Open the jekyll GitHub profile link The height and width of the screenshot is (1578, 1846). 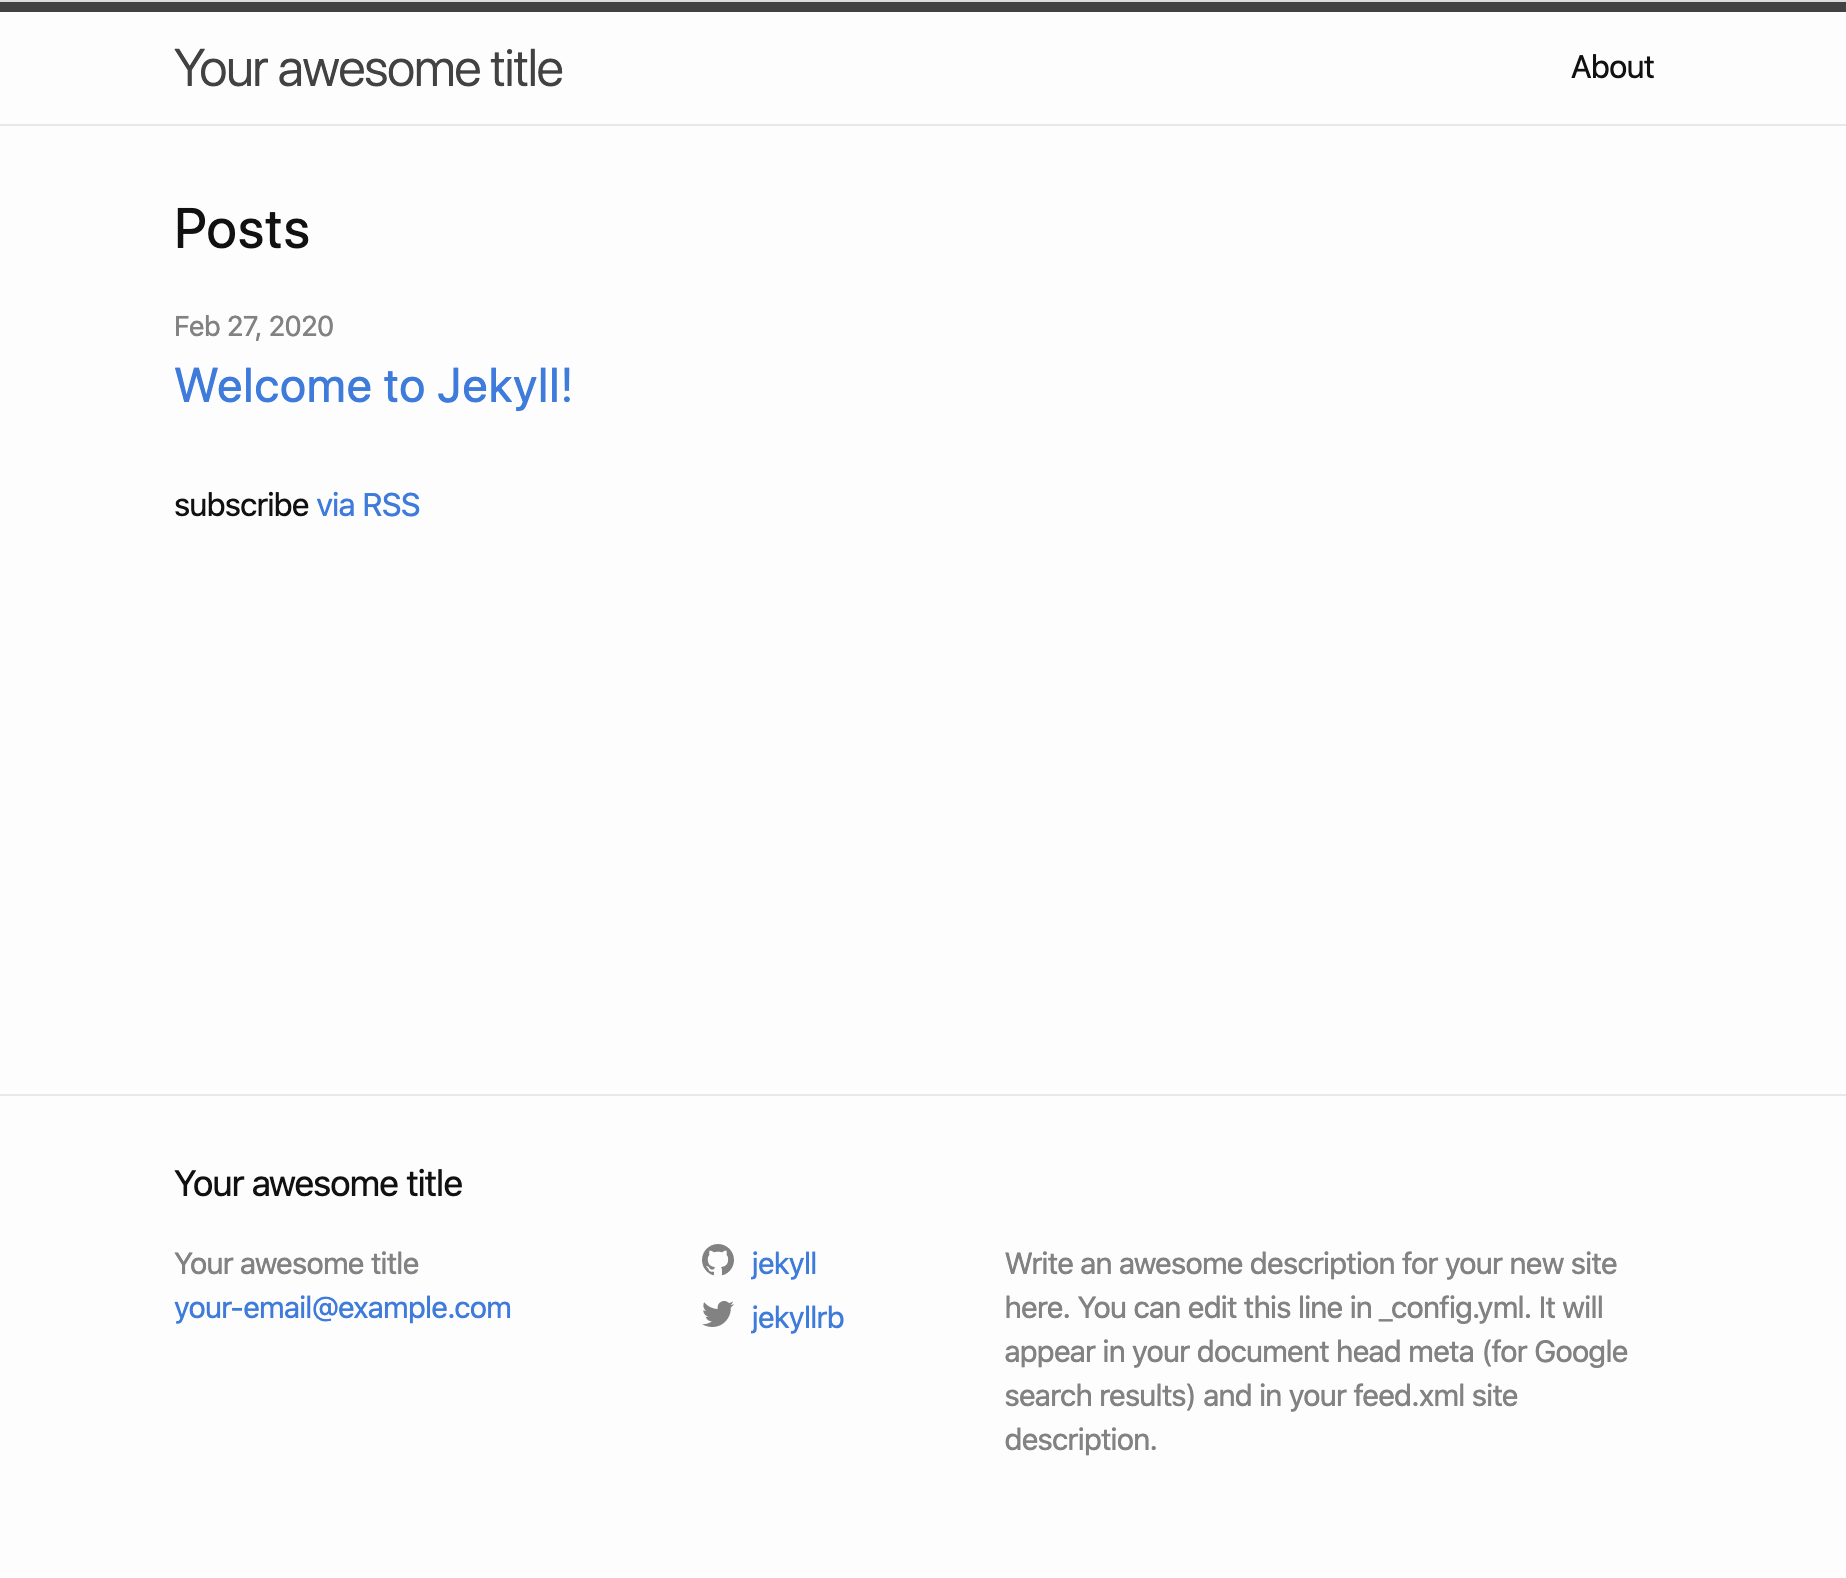[x=783, y=1263]
